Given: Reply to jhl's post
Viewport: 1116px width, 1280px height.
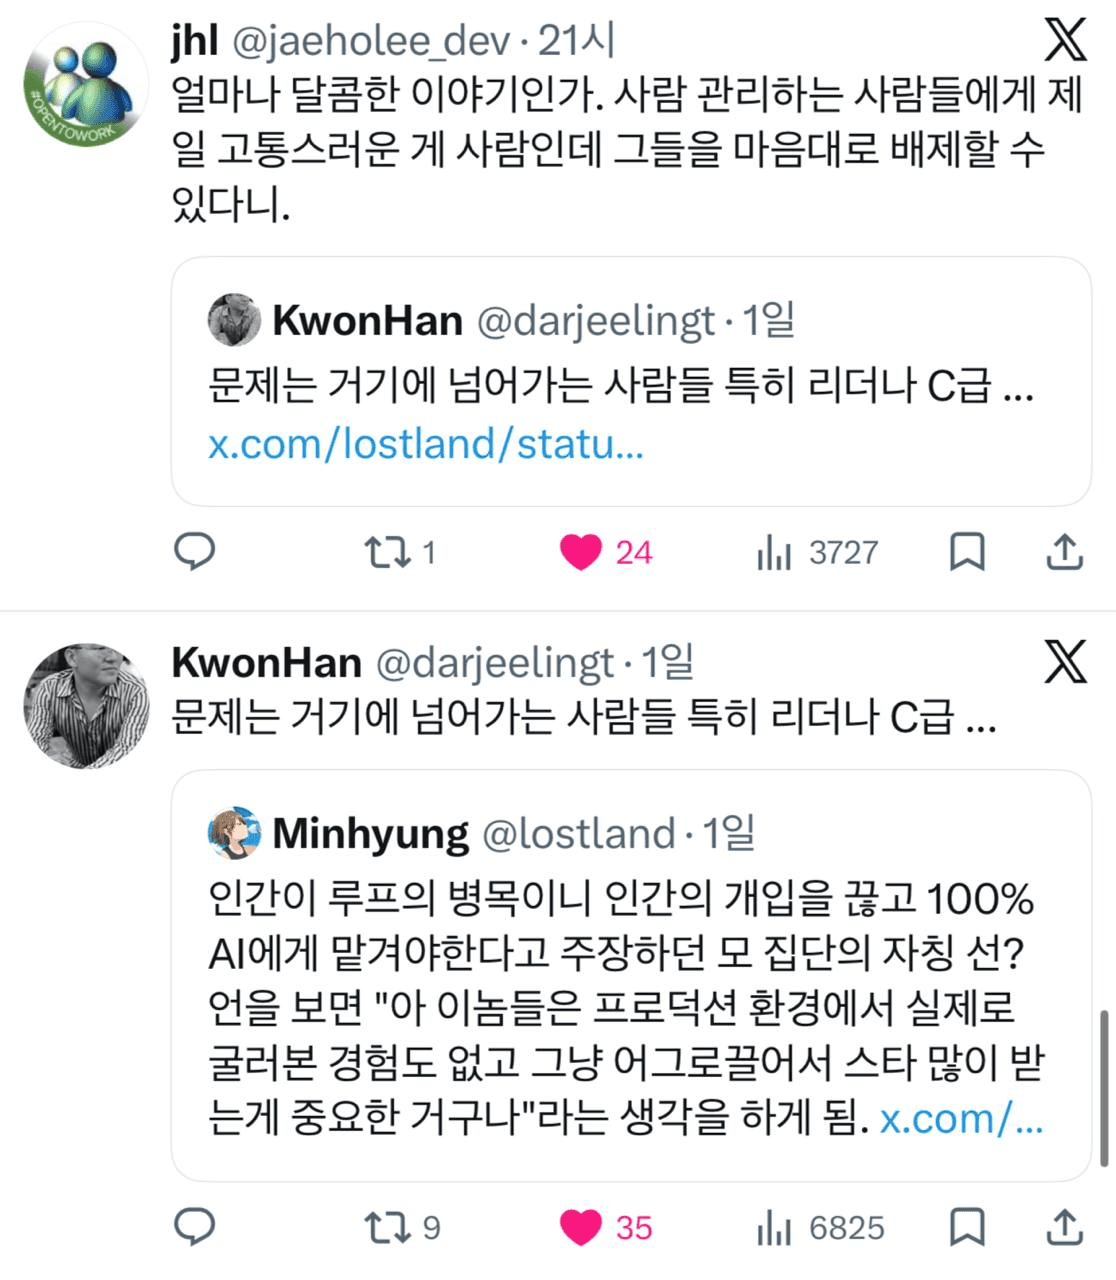Looking at the screenshot, I should (195, 551).
